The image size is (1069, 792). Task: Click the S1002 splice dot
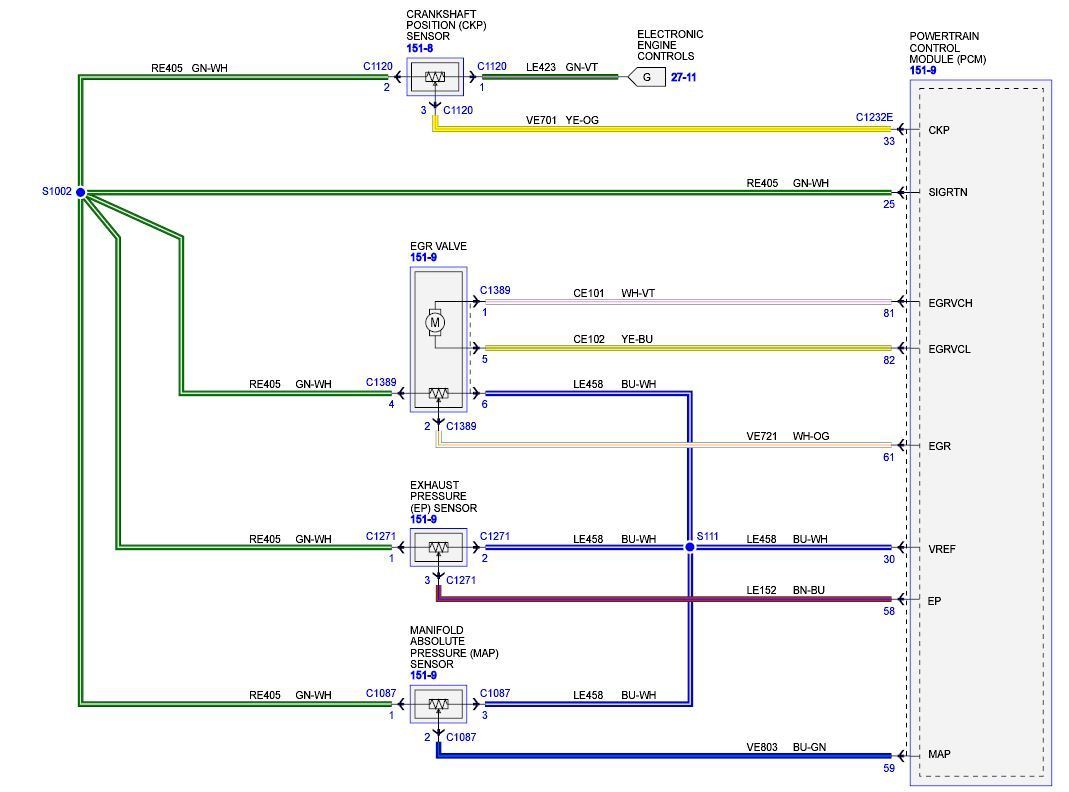pyautogui.click(x=80, y=192)
